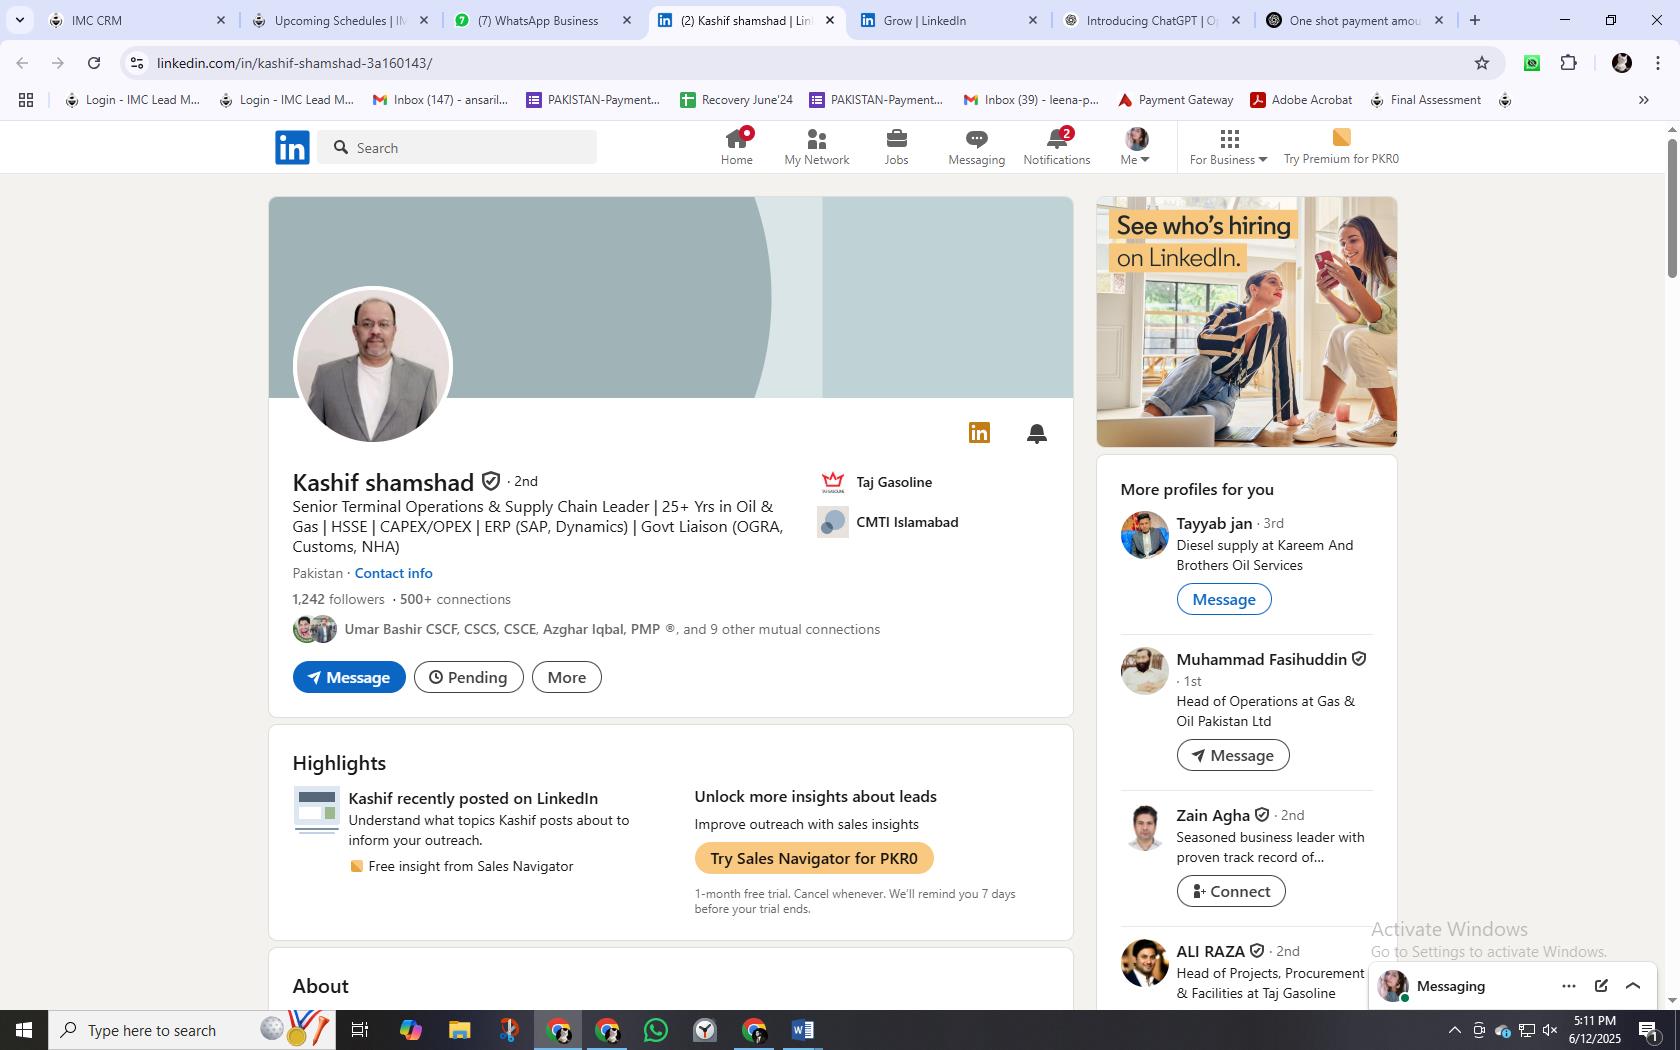Show more bookmarks chevron
The width and height of the screenshot is (1680, 1050).
tap(1643, 100)
